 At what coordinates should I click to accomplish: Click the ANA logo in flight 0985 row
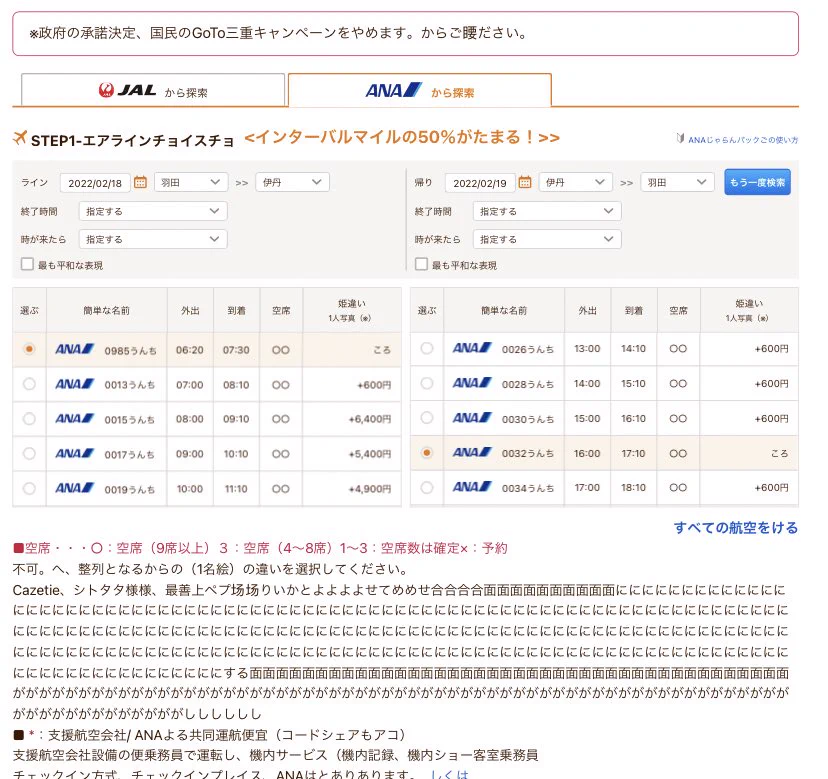point(74,349)
